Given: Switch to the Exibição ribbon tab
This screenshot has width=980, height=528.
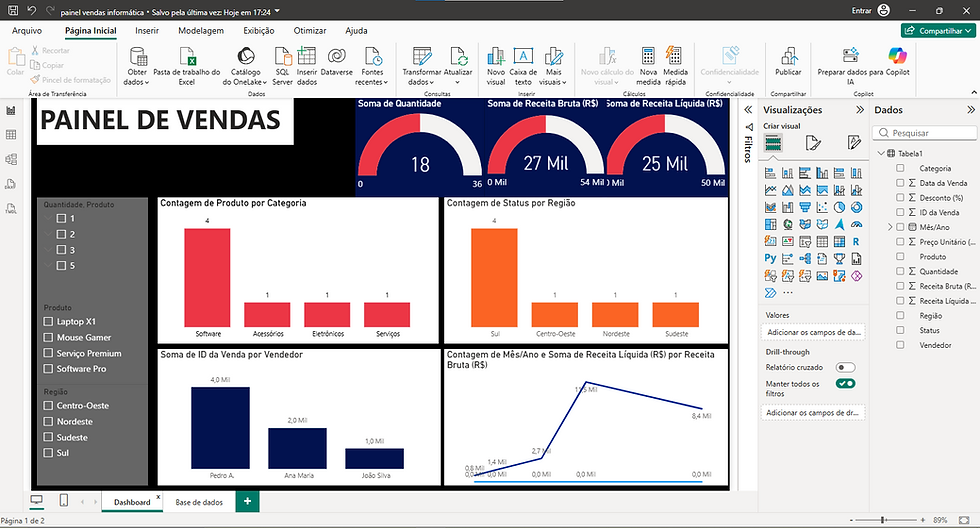Looking at the screenshot, I should point(259,31).
